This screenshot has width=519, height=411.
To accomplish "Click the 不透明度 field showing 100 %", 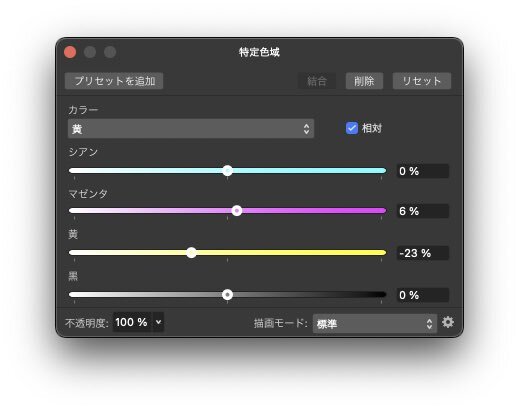I will [x=132, y=322].
